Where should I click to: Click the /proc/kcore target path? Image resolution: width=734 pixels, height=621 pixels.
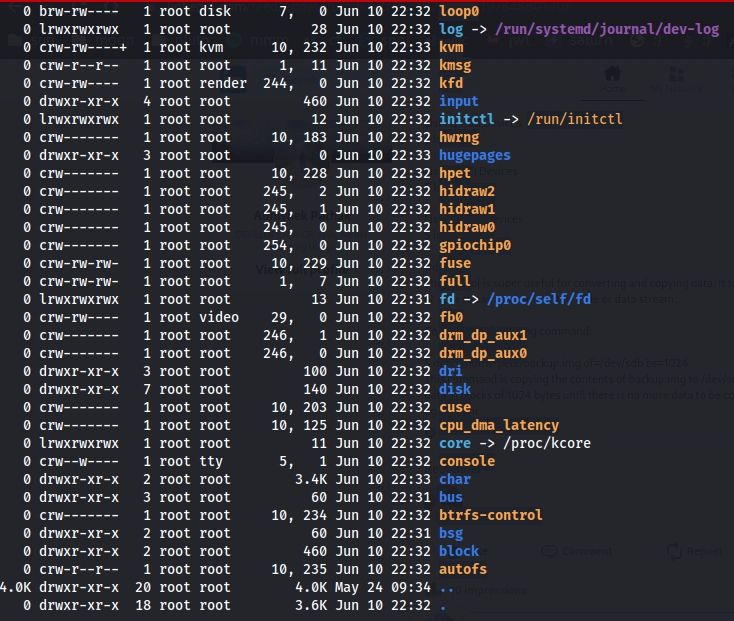click(x=547, y=444)
